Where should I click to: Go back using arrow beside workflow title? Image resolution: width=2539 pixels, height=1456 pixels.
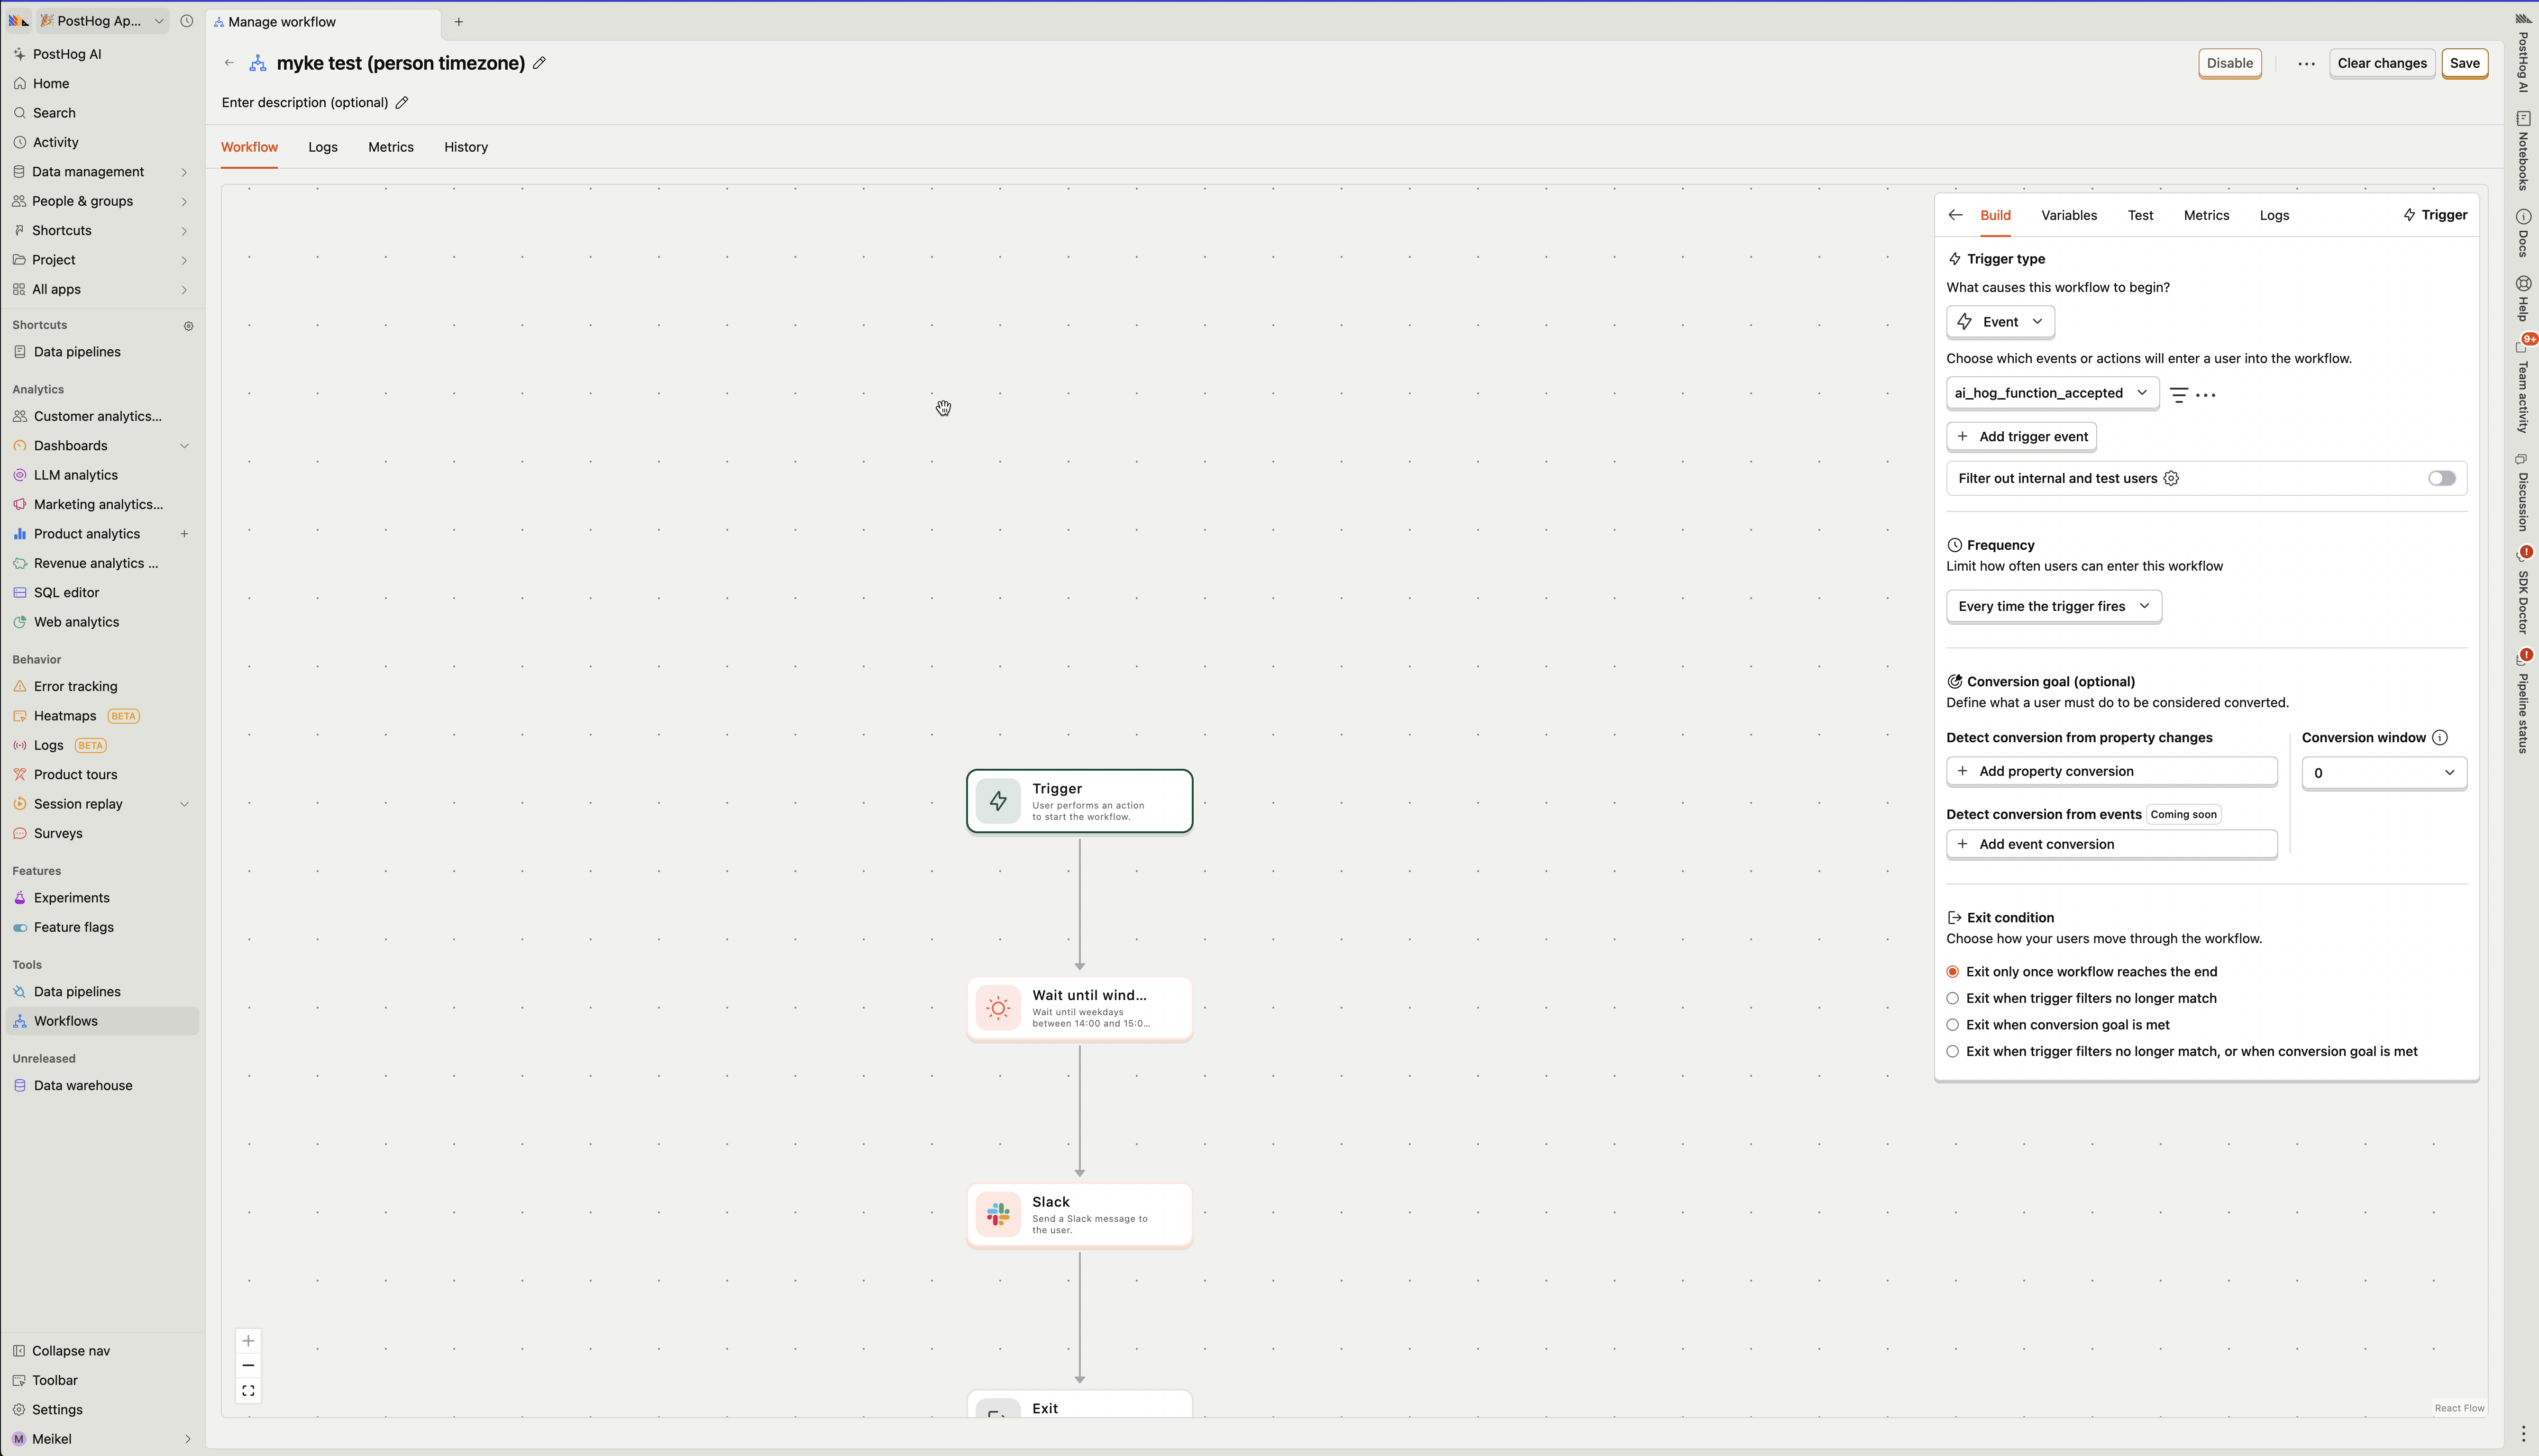pos(229,63)
